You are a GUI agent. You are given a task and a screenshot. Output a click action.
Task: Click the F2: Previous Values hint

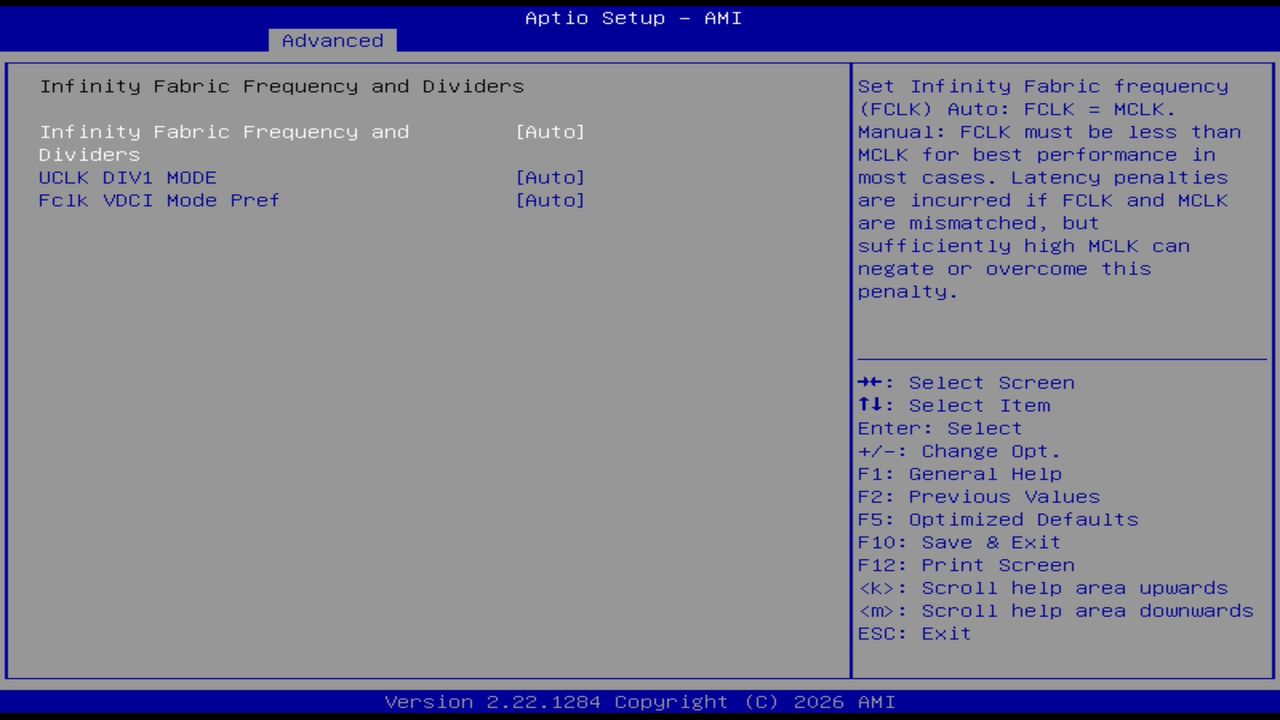click(979, 498)
